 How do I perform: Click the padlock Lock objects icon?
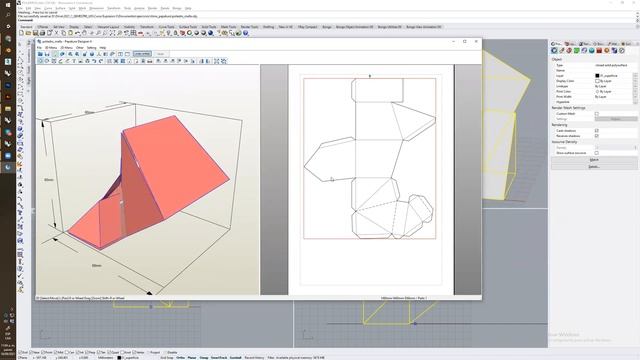click(x=176, y=33)
